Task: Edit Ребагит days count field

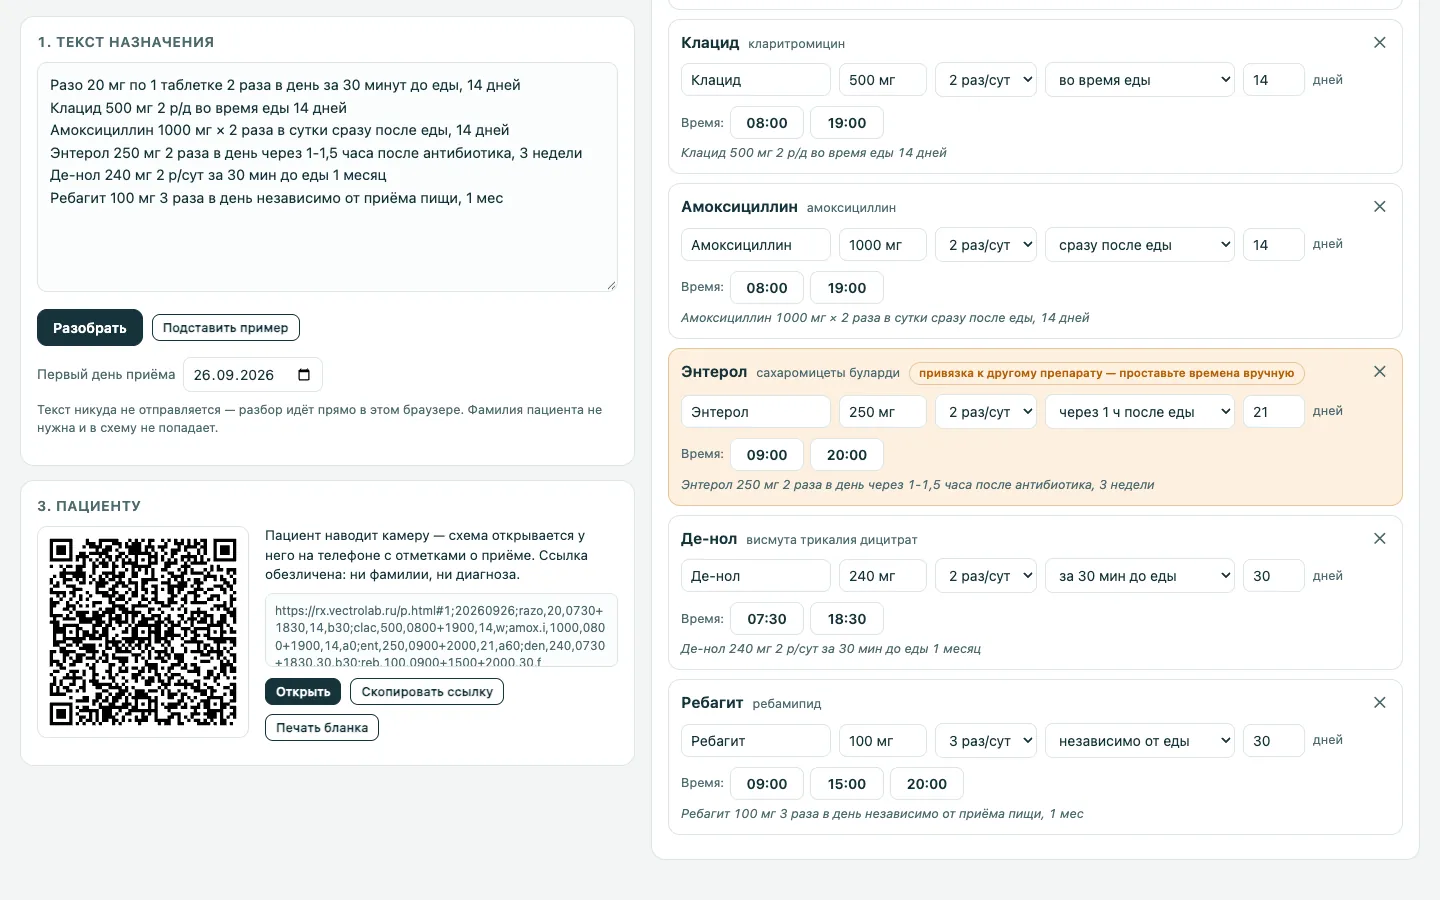Action: (1273, 741)
